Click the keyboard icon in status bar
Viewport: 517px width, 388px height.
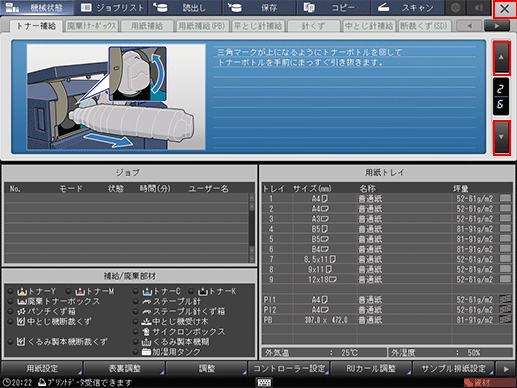click(x=264, y=382)
